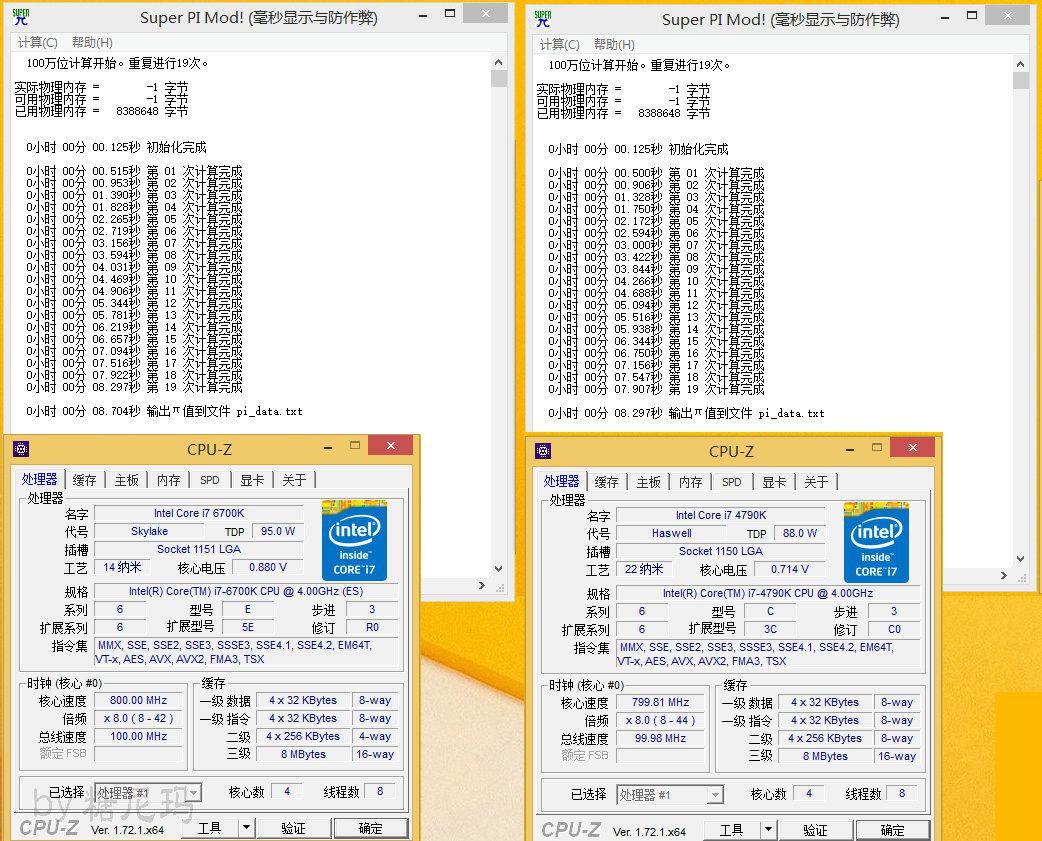Image resolution: width=1042 pixels, height=841 pixels.
Task: Switch to 主板 tab in left CPU-Z
Action: tap(126, 480)
